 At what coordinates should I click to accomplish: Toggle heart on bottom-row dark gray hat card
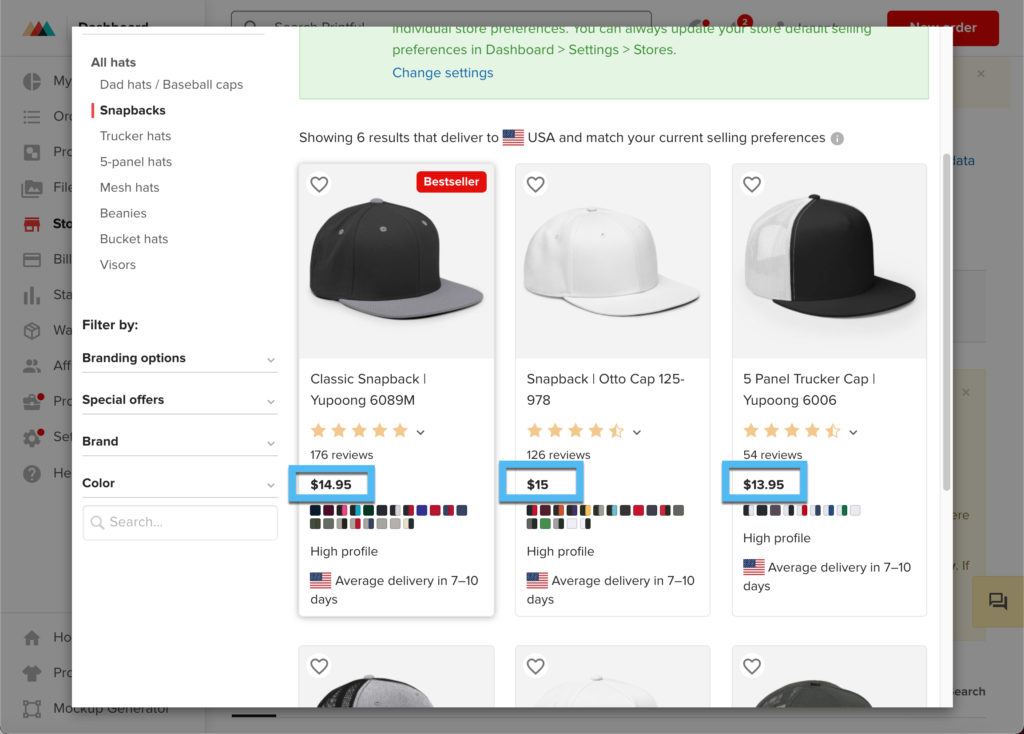[x=752, y=666]
